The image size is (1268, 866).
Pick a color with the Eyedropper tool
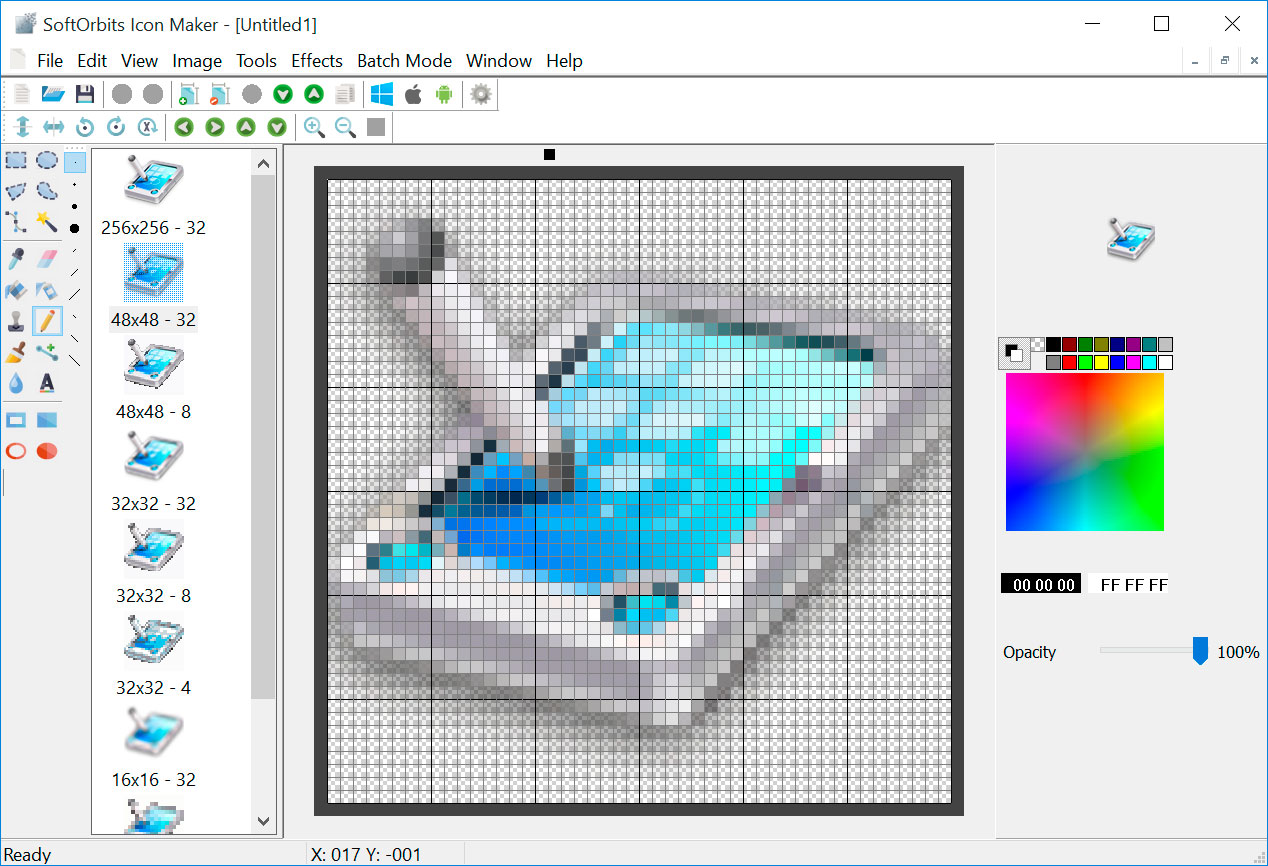pyautogui.click(x=16, y=257)
